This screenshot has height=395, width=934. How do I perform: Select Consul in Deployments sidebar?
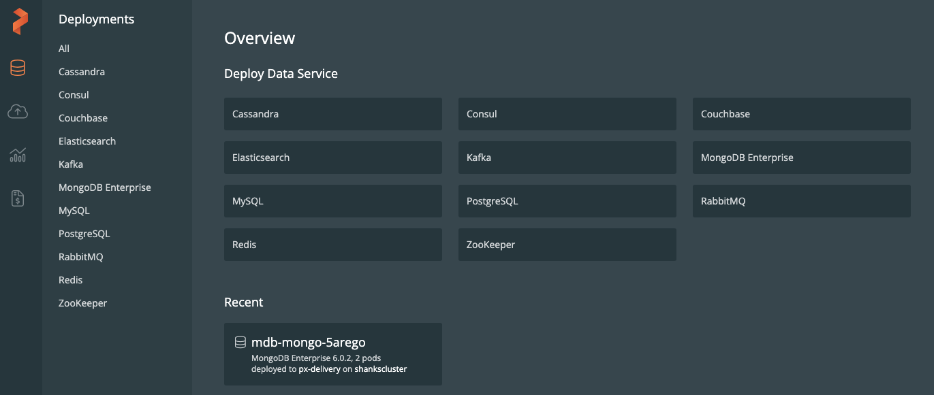pyautogui.click(x=74, y=95)
